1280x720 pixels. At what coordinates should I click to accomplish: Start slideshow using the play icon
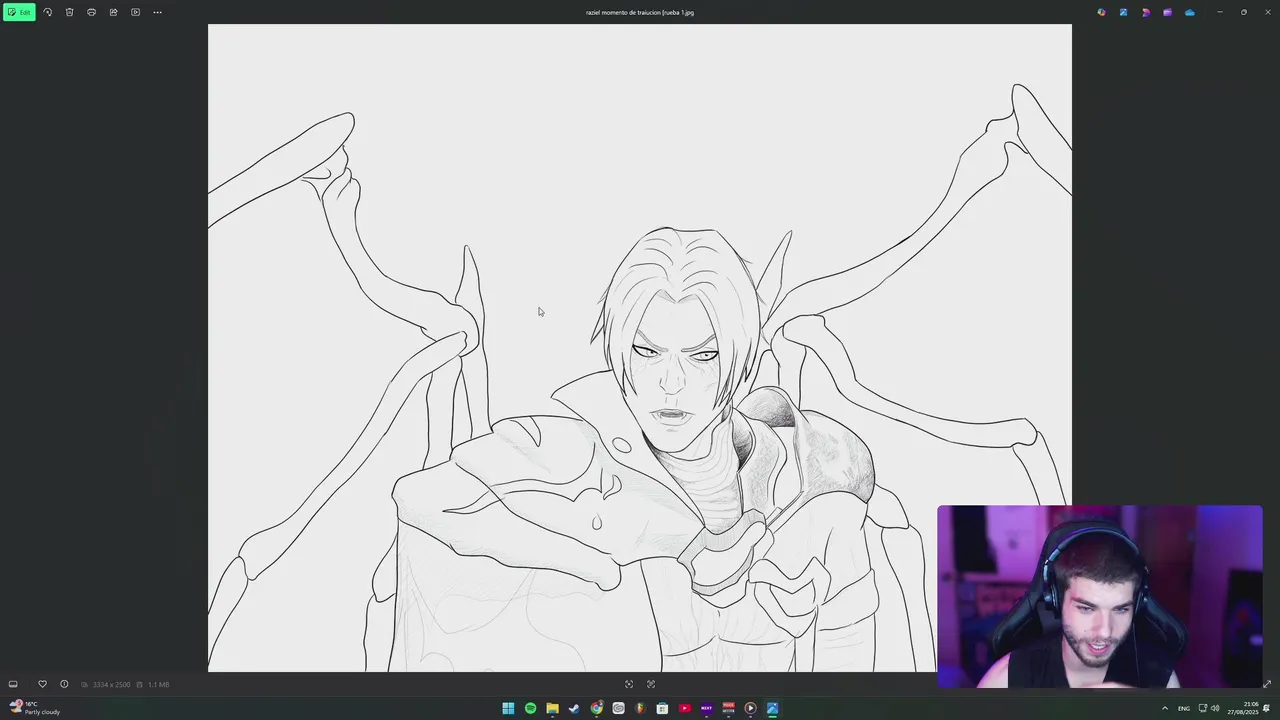[x=135, y=12]
